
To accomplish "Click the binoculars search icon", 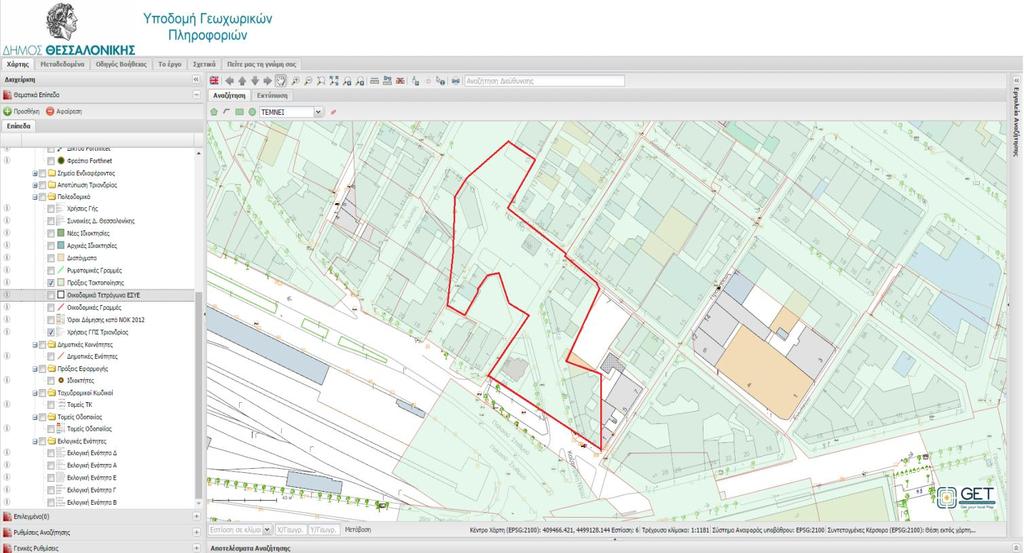I will click(x=456, y=81).
